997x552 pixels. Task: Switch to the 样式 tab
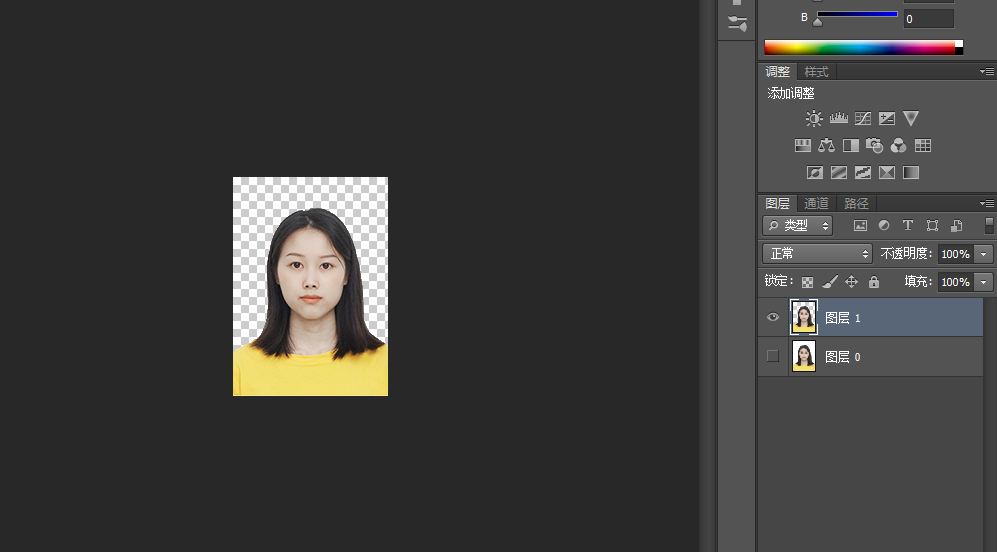(816, 71)
